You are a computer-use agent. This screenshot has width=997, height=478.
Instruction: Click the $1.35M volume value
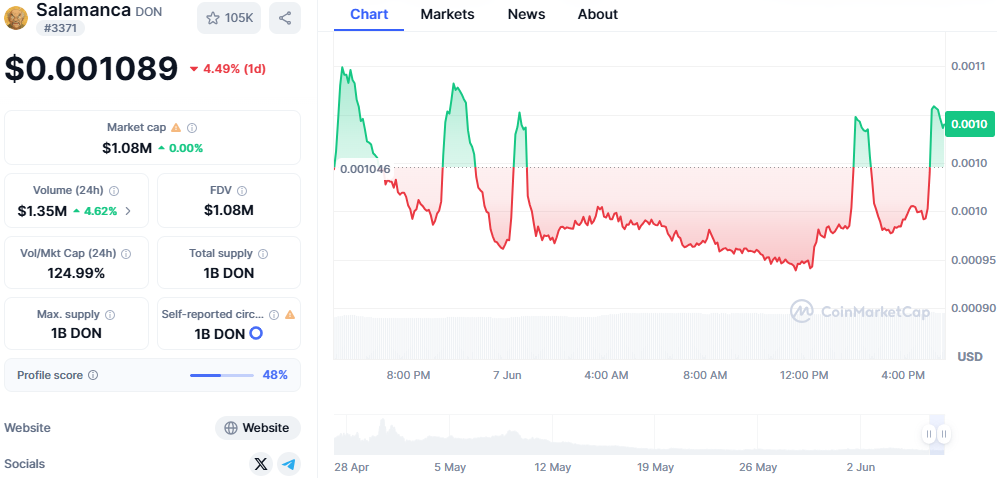42,211
